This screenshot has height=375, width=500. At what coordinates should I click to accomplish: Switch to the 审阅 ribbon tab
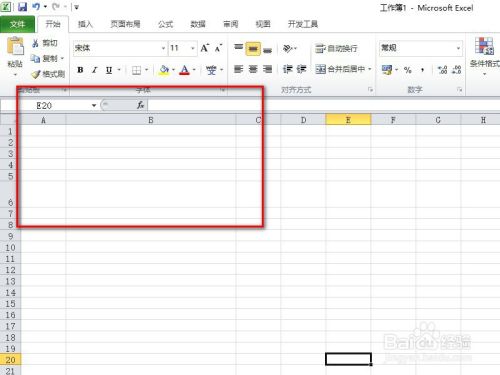[230, 24]
